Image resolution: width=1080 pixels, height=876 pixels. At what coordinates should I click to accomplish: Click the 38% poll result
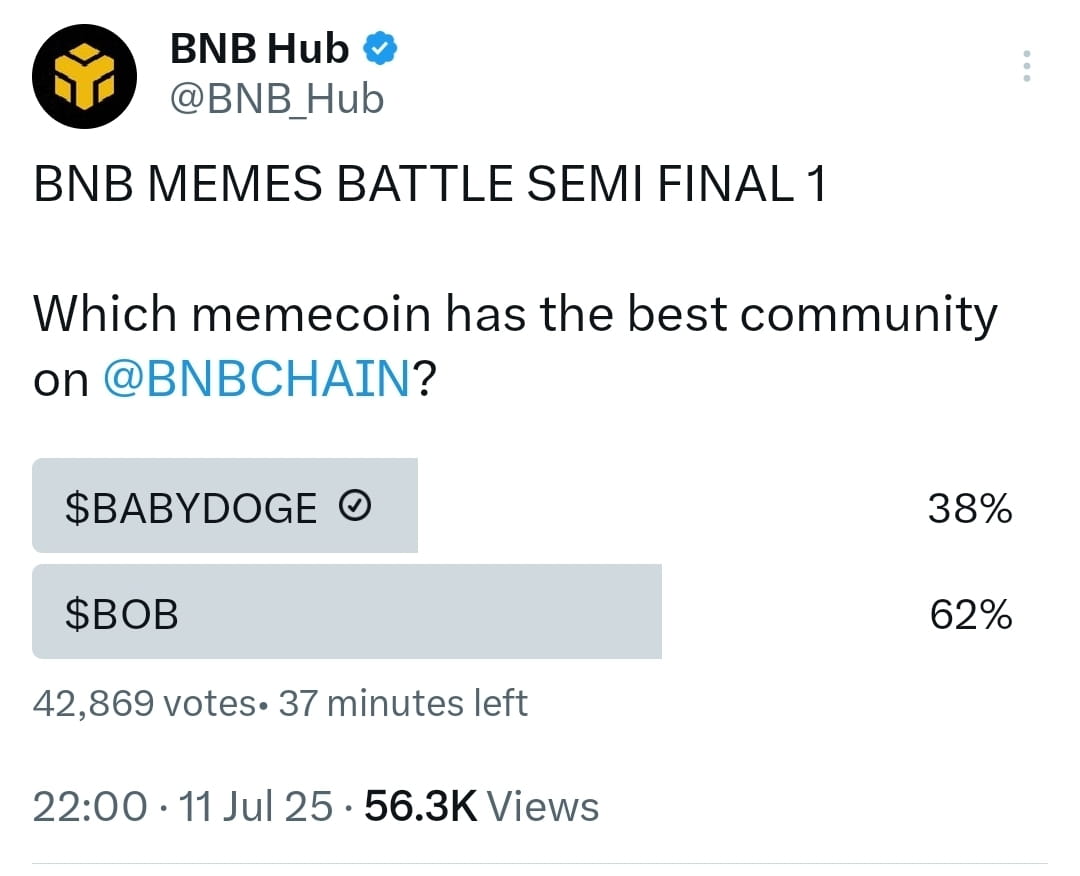pyautogui.click(x=970, y=509)
